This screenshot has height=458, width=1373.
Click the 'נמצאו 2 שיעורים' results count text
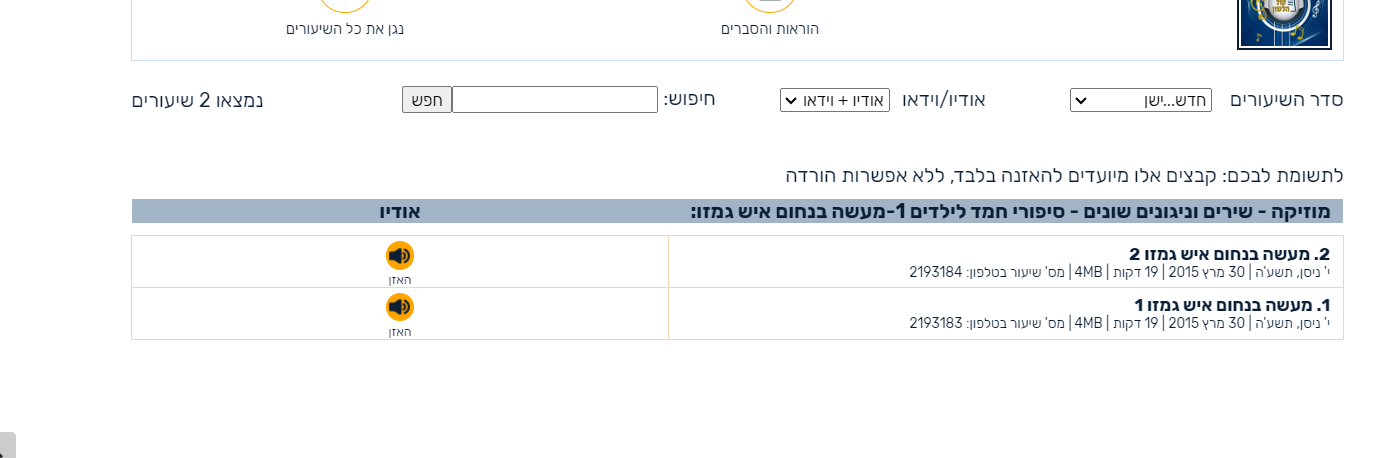[x=198, y=100]
